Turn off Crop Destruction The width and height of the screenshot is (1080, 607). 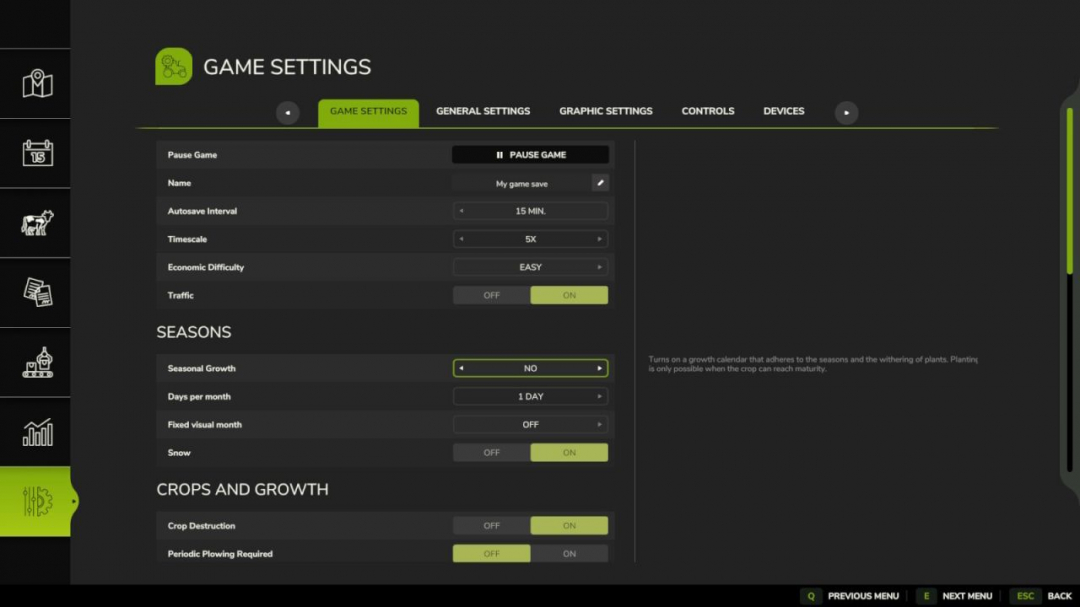(491, 525)
